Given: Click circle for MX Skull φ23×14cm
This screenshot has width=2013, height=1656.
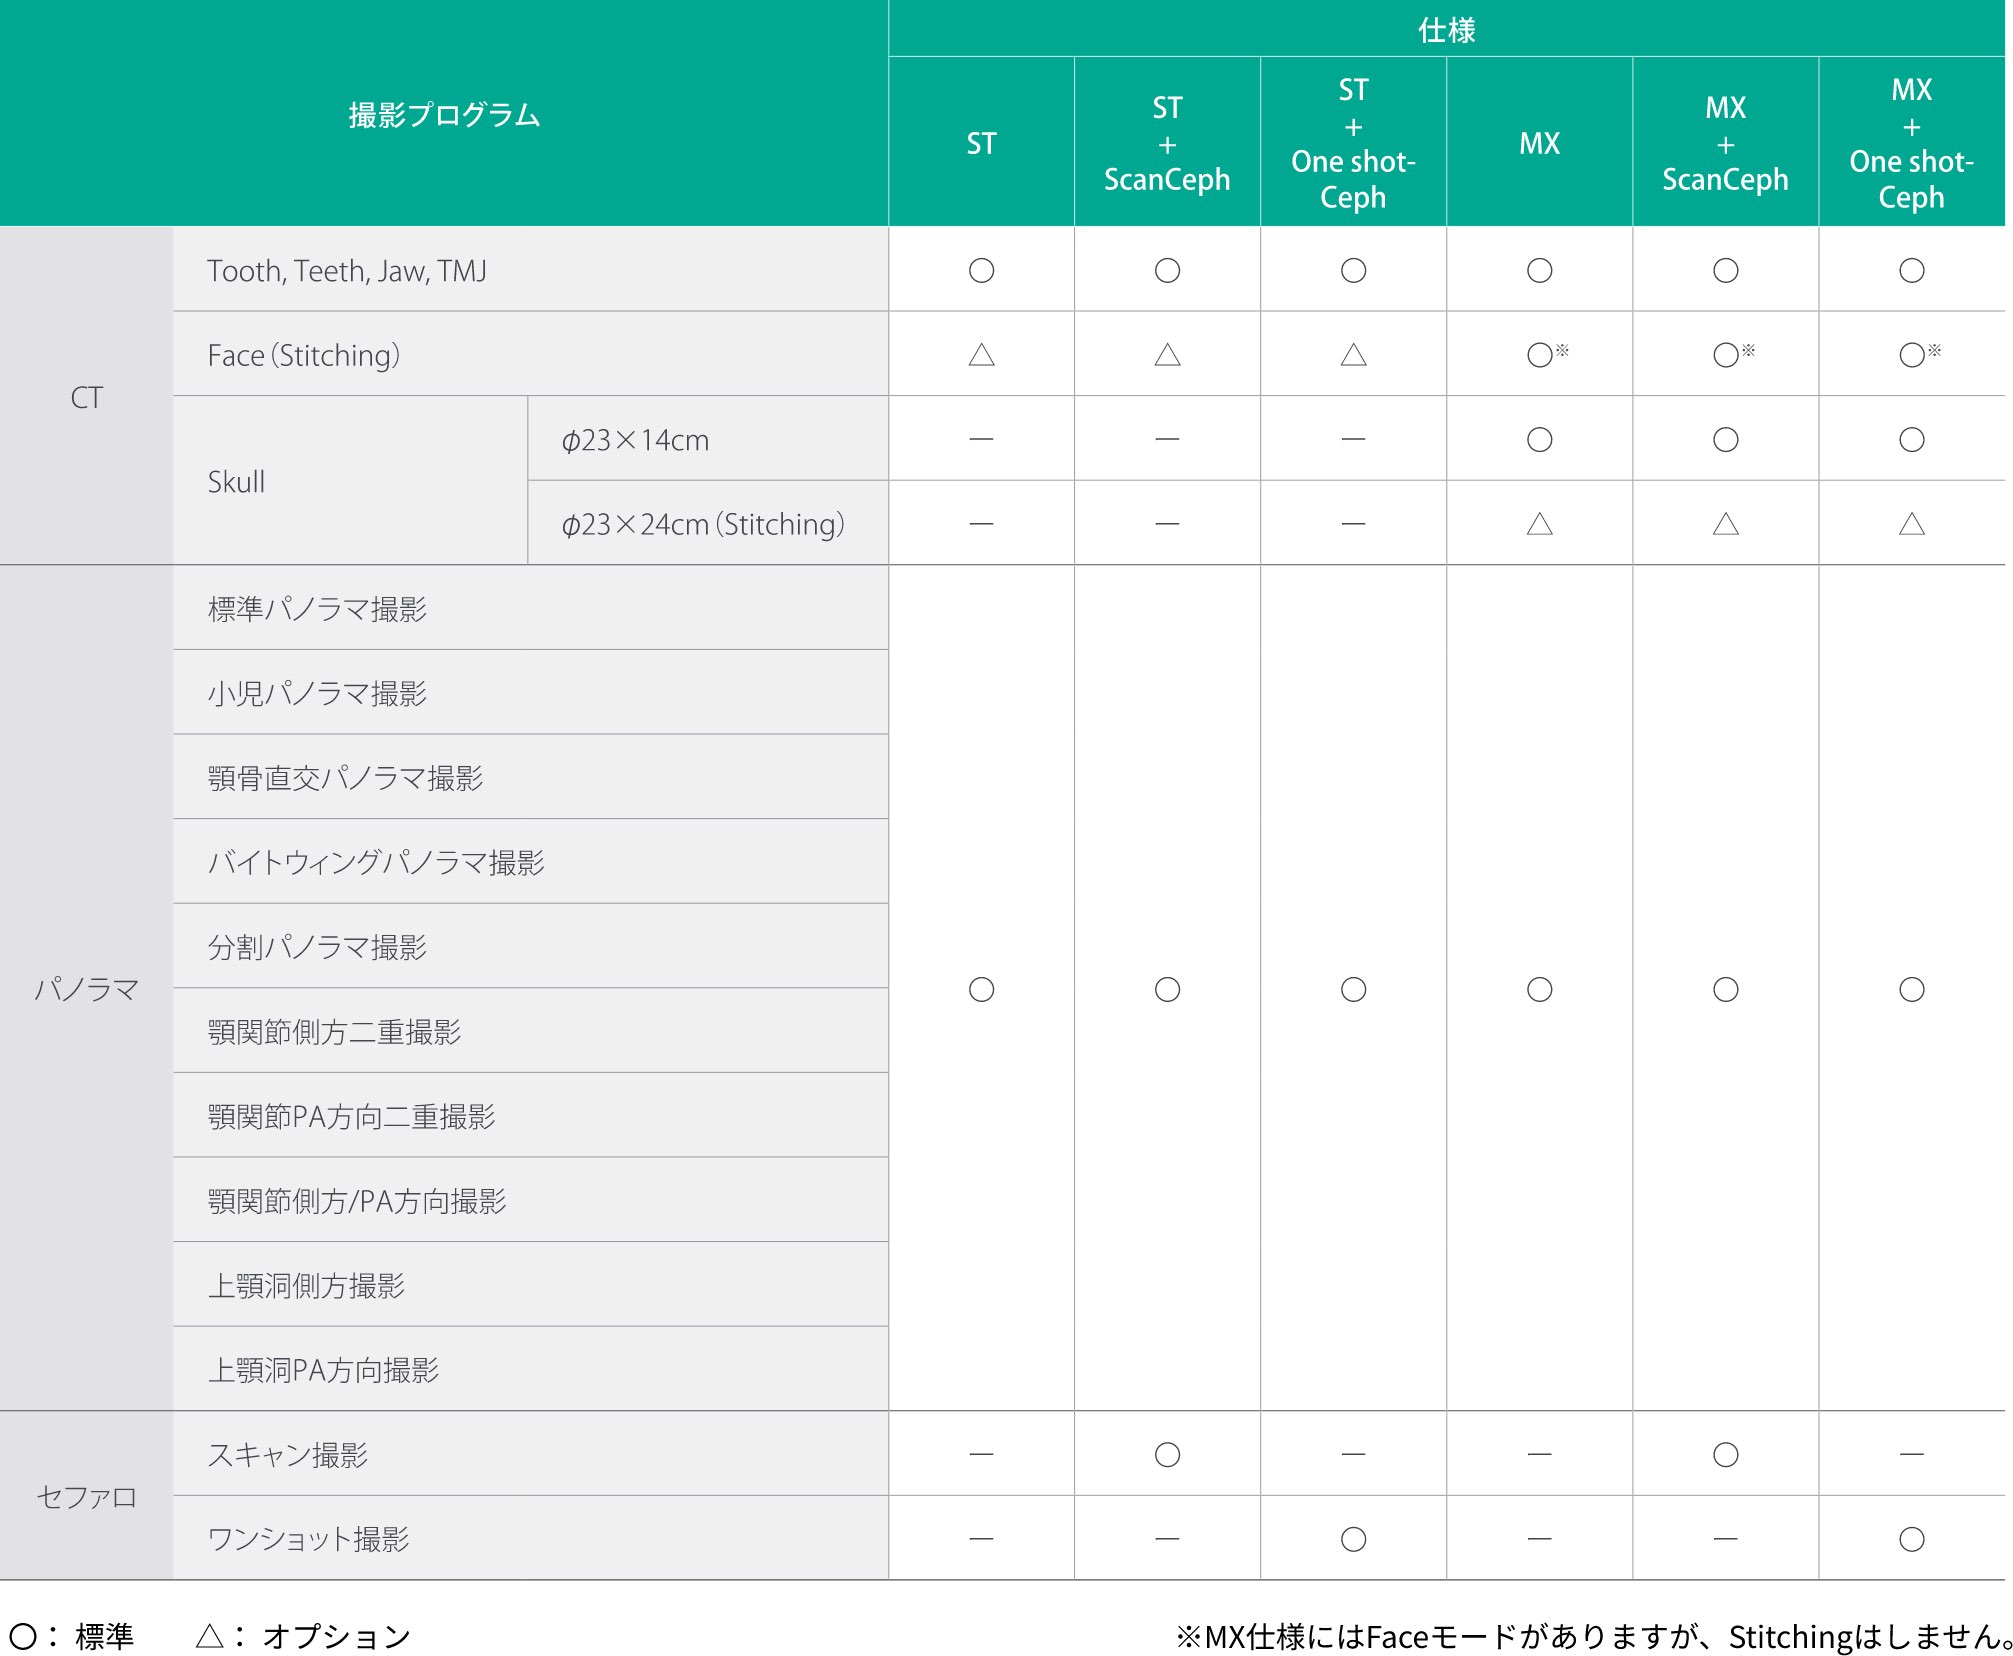Looking at the screenshot, I should pos(1539,440).
